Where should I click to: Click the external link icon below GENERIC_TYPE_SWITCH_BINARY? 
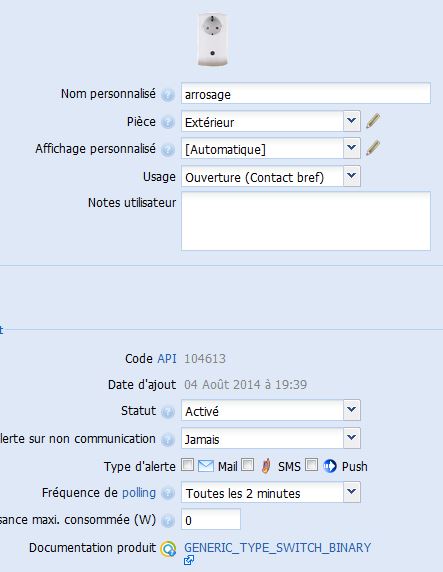point(189,560)
